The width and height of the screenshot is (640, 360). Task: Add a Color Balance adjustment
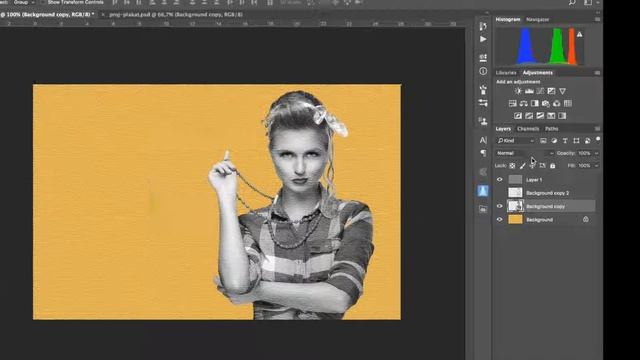[524, 104]
